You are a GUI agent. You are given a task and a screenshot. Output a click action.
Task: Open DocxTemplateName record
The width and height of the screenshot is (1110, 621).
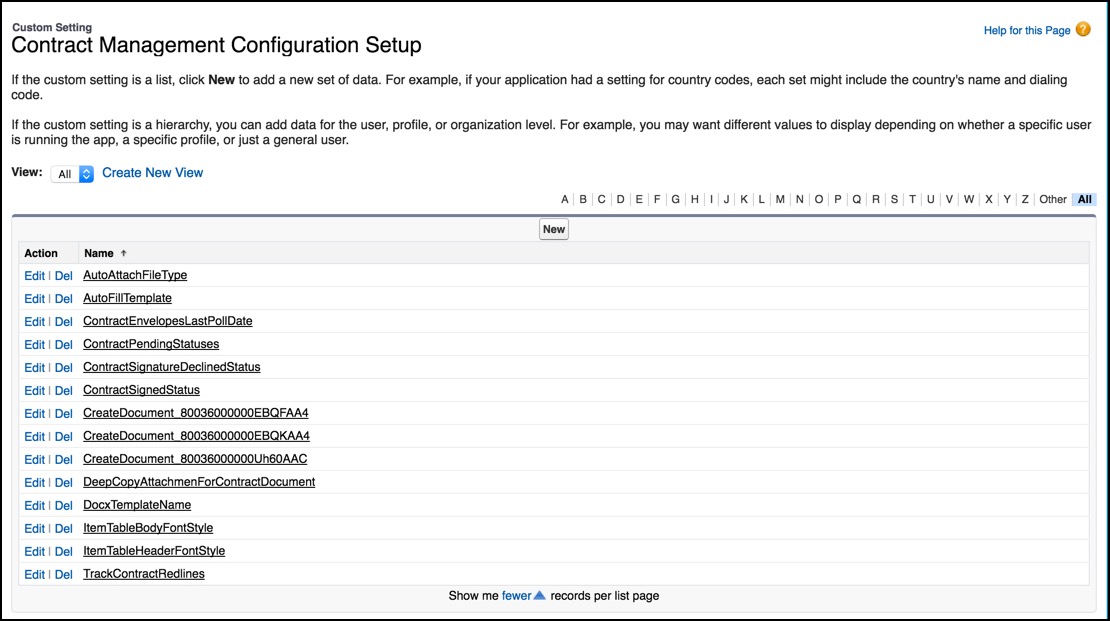(137, 505)
